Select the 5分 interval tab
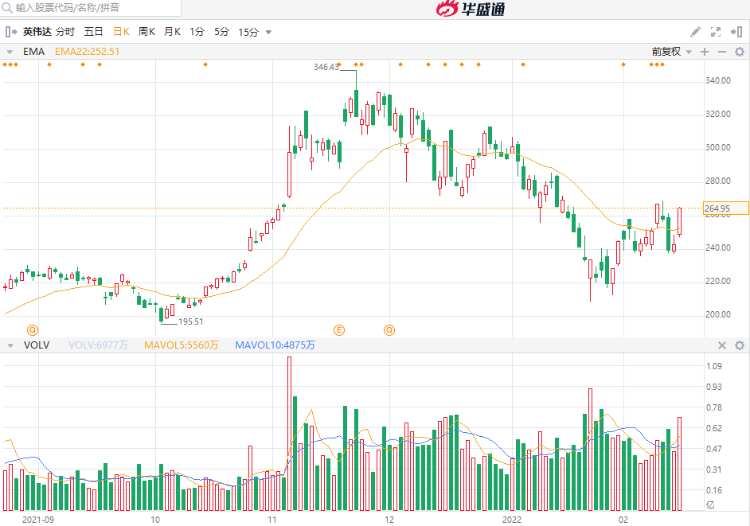 pyautogui.click(x=221, y=32)
